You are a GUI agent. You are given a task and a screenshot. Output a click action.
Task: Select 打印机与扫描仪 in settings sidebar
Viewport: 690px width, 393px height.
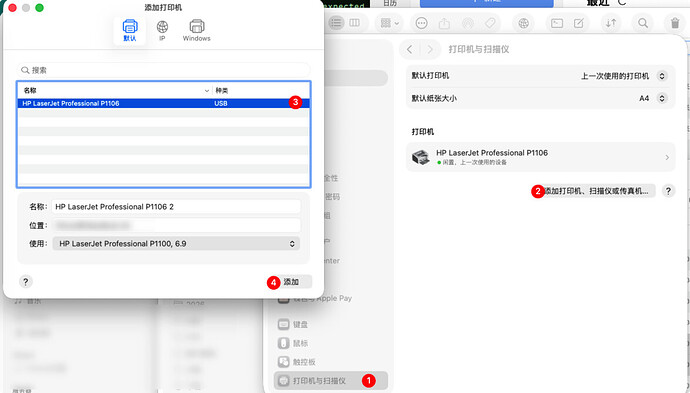331,381
